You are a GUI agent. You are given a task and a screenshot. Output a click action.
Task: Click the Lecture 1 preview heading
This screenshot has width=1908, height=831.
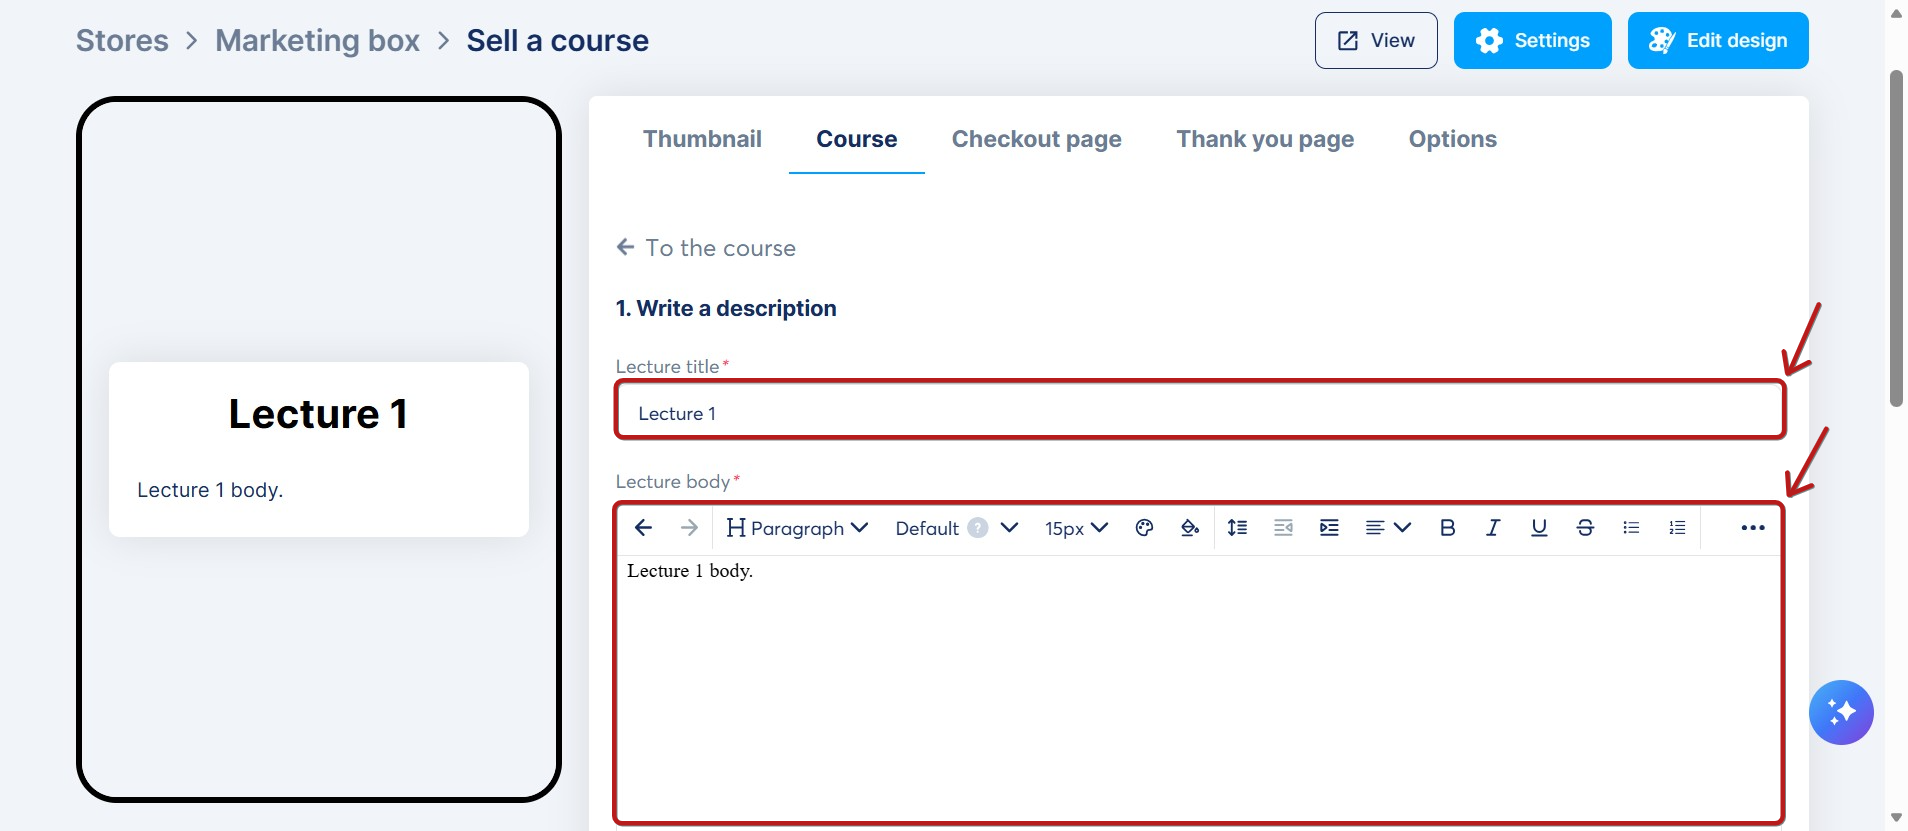point(318,414)
